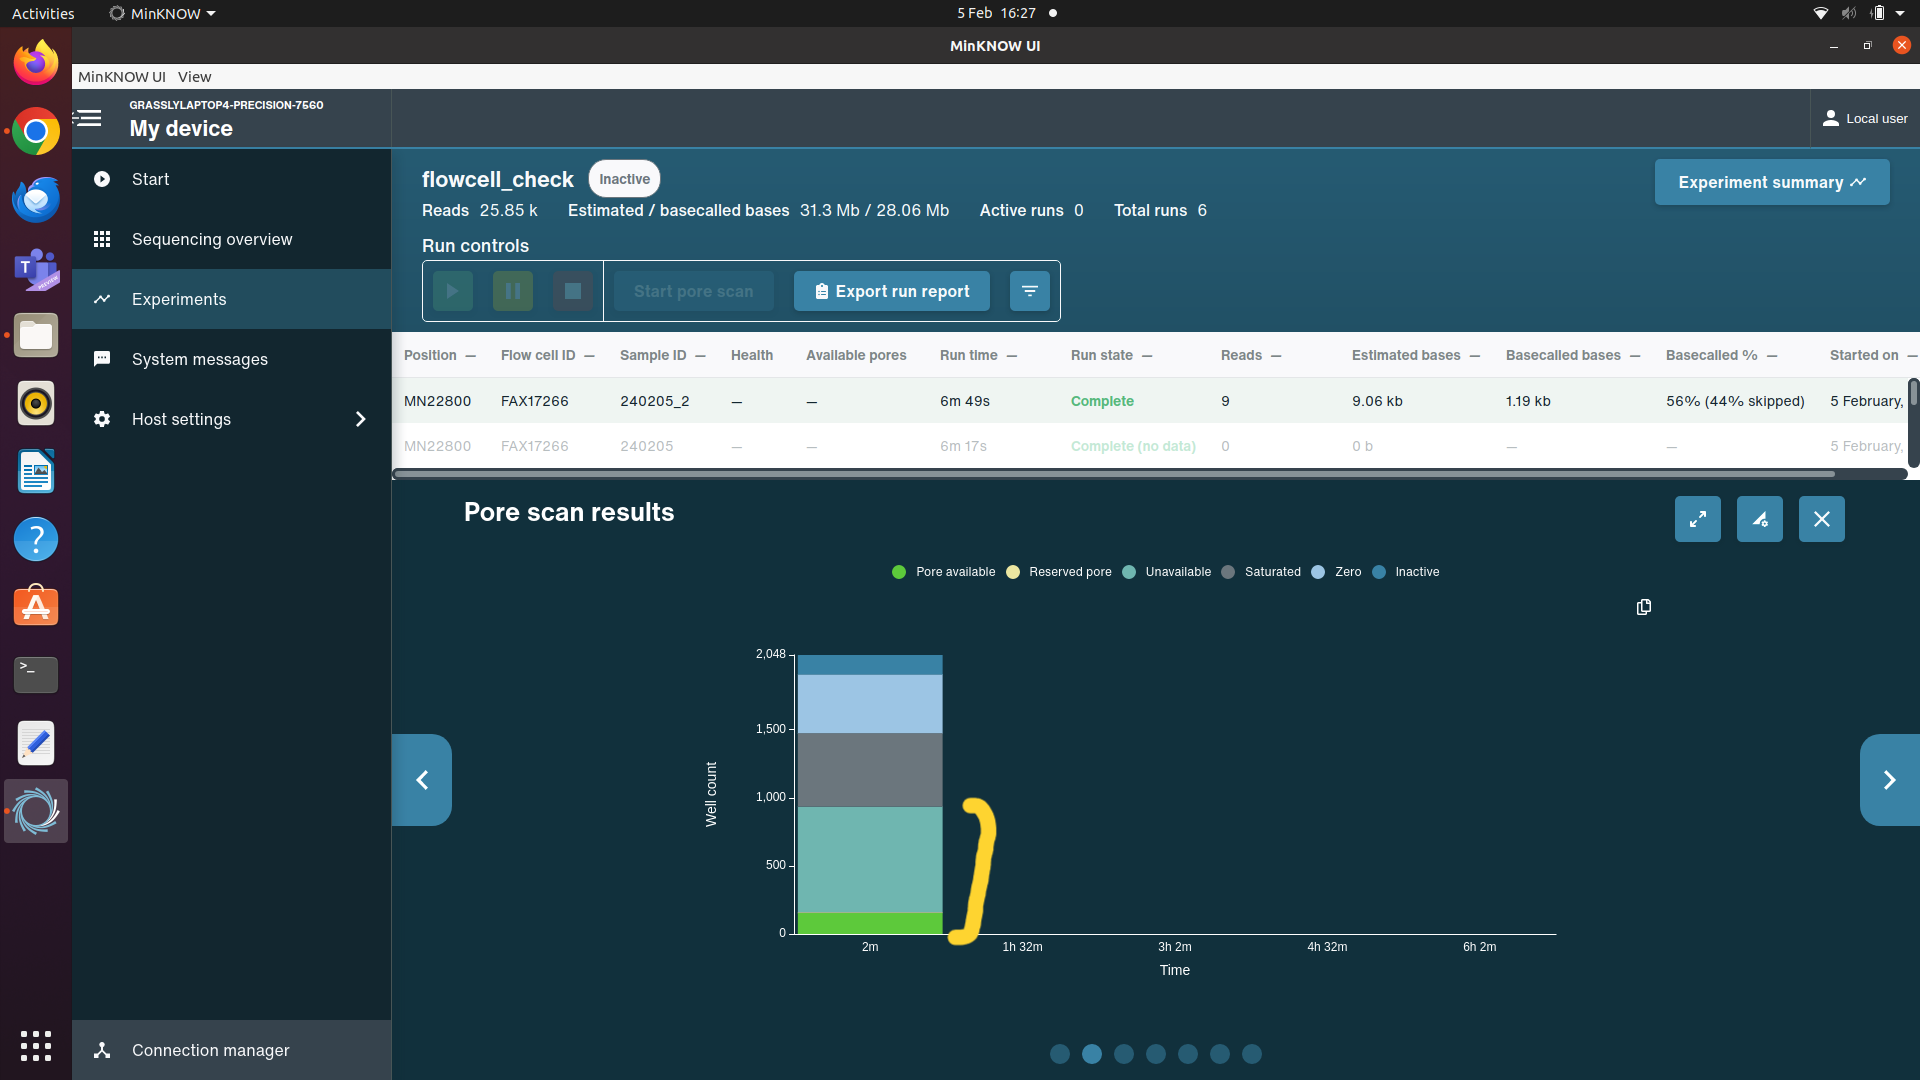The height and width of the screenshot is (1080, 1920).
Task: Toggle Inactive legend series
Action: pos(1406,572)
